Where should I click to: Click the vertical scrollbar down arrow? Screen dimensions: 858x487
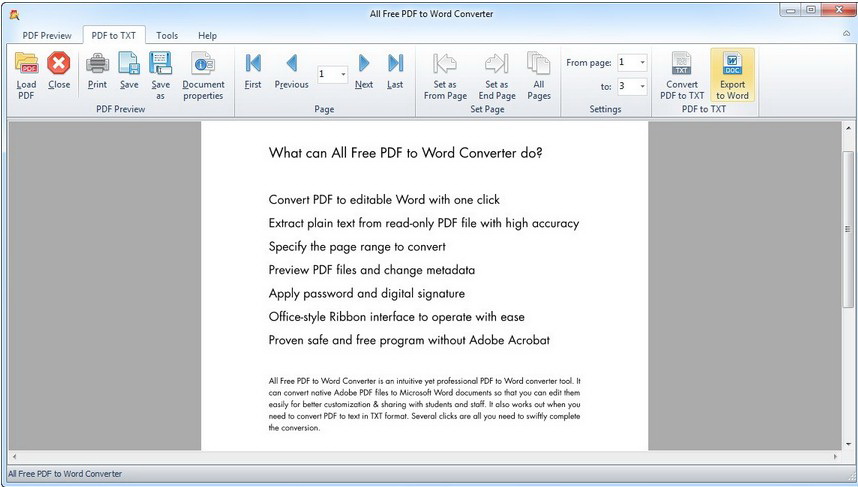tap(848, 444)
